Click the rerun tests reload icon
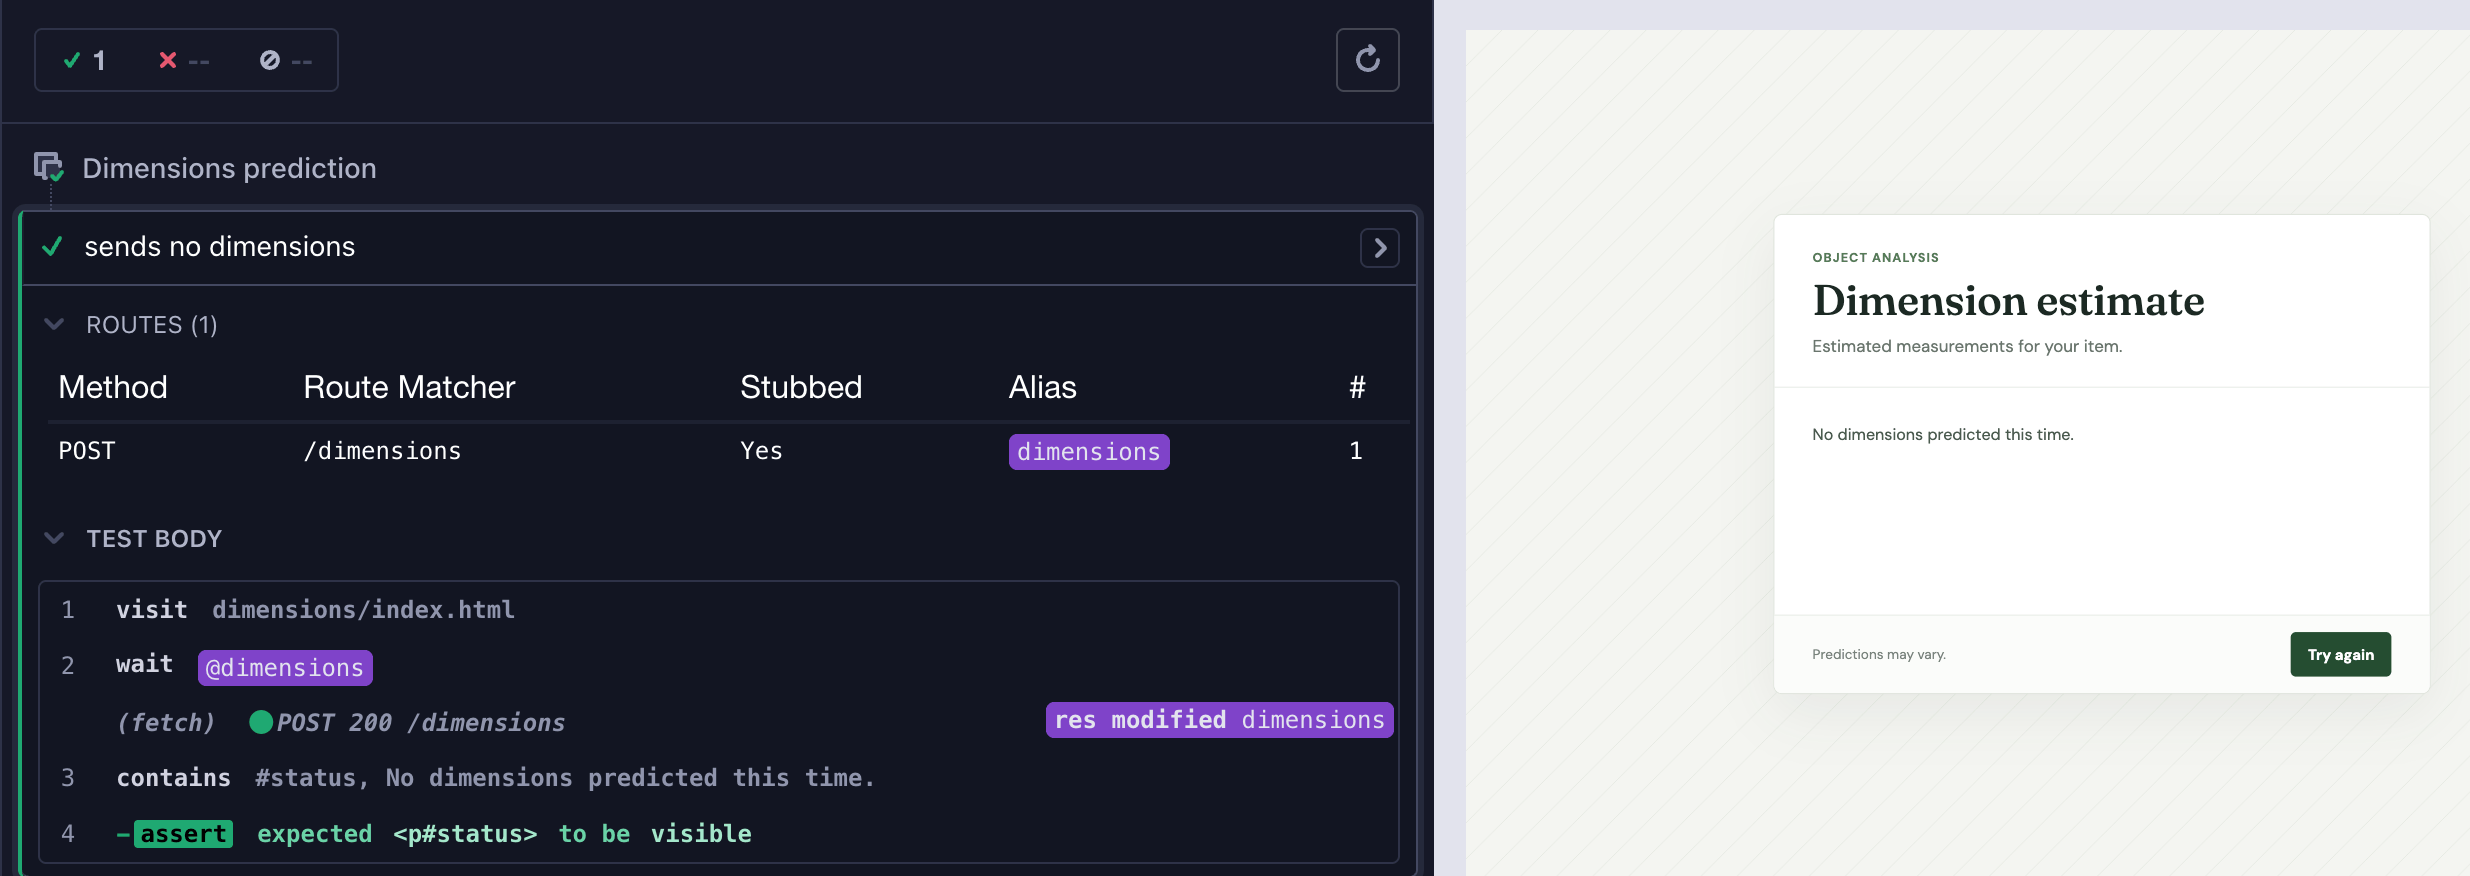Screen dimensions: 2470x876 1367,60
